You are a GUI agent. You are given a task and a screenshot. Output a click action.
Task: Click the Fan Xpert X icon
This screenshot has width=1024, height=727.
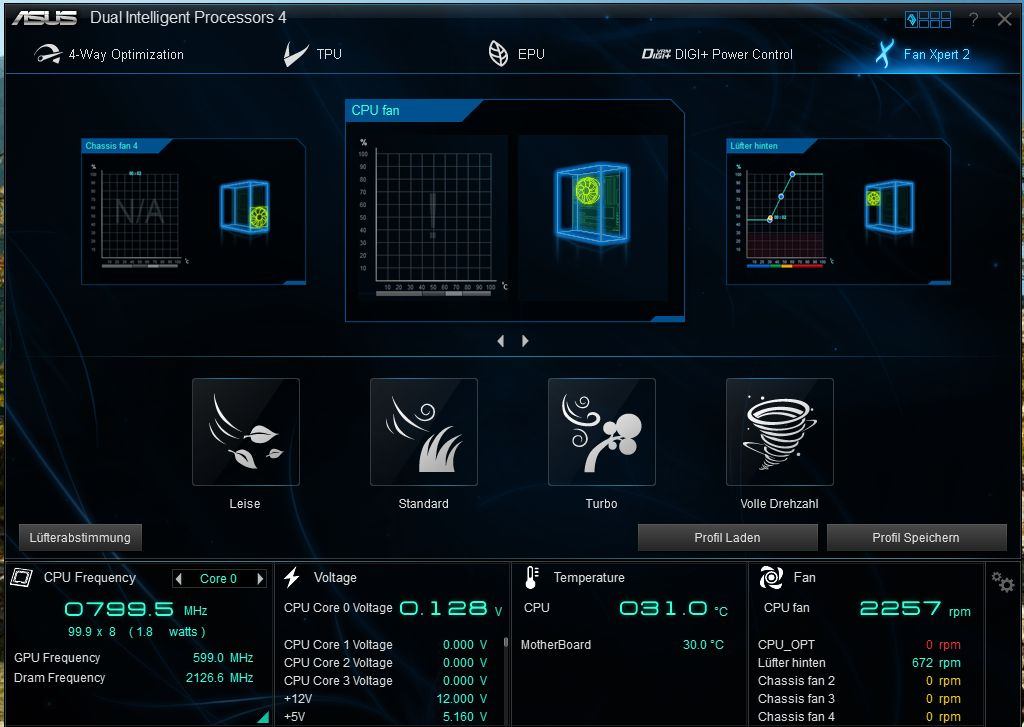884,54
